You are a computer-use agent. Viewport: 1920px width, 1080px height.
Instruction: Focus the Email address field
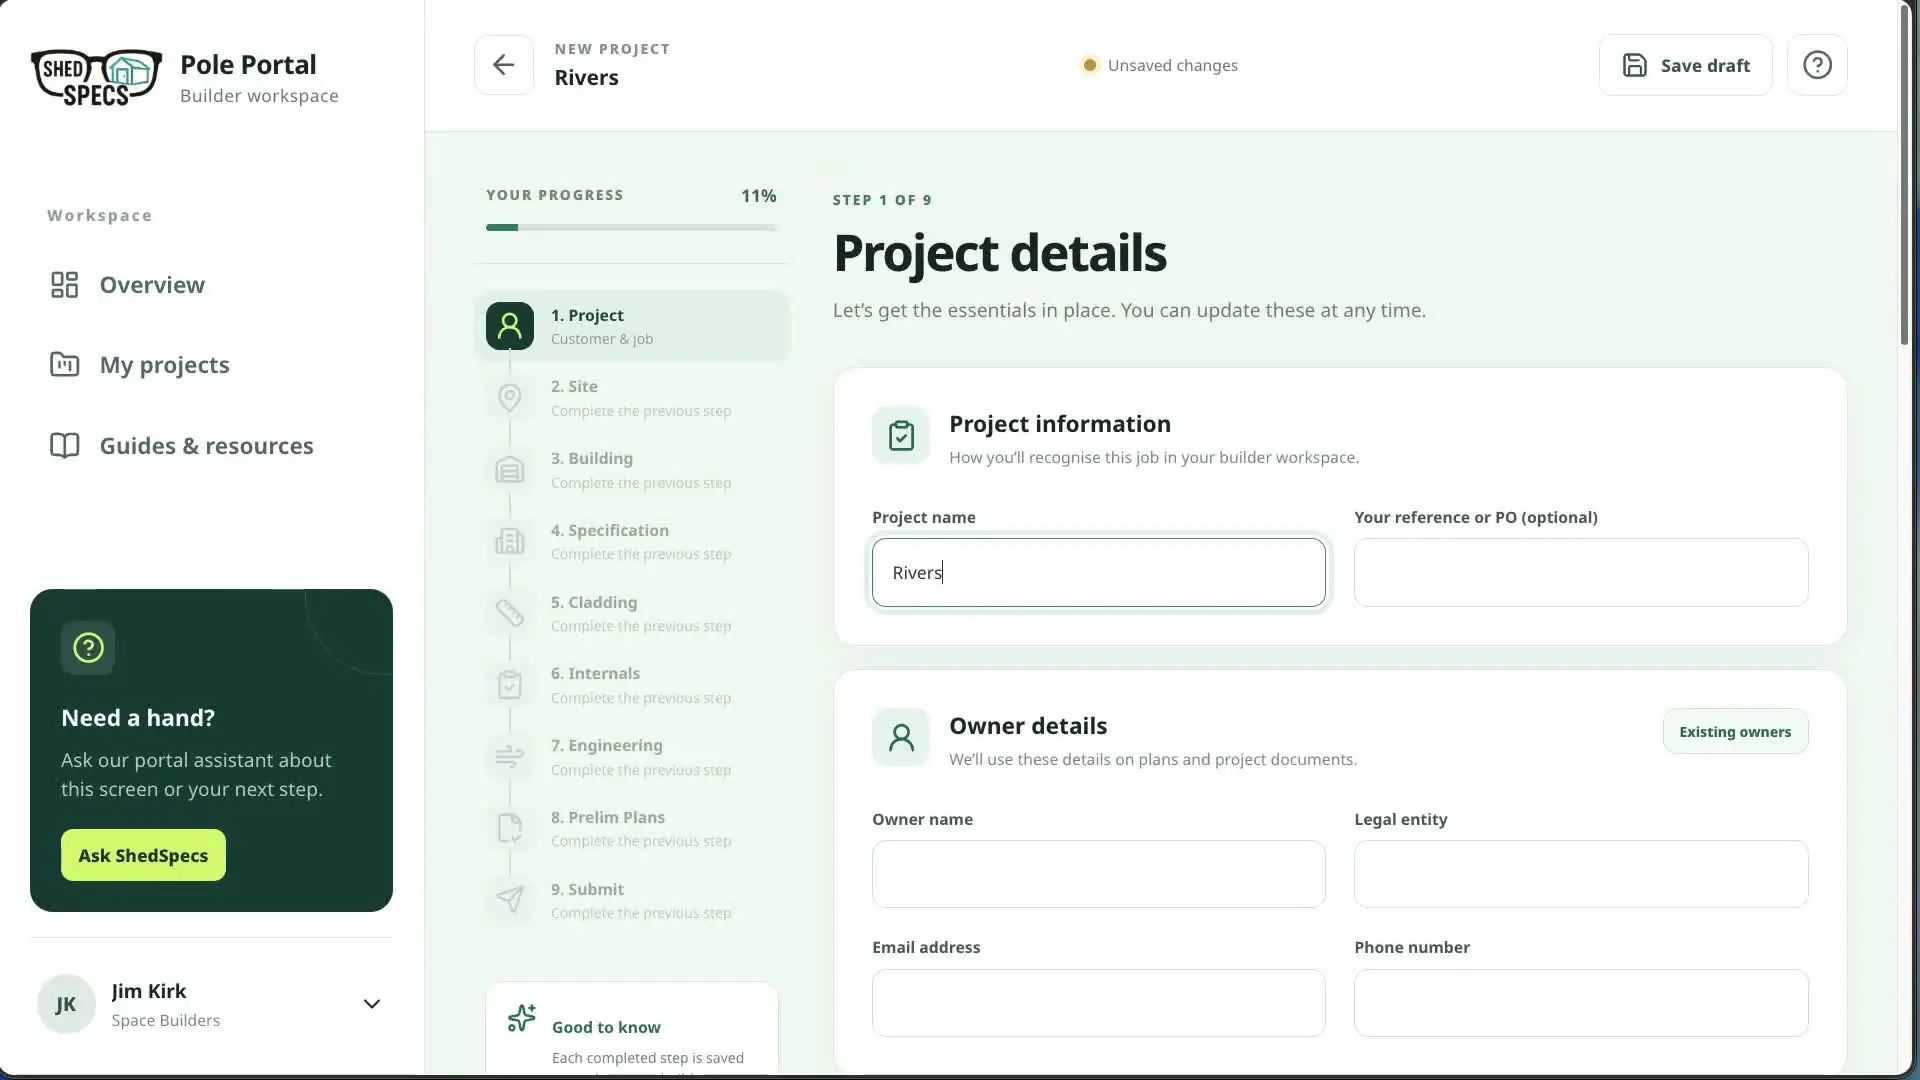click(1098, 1002)
